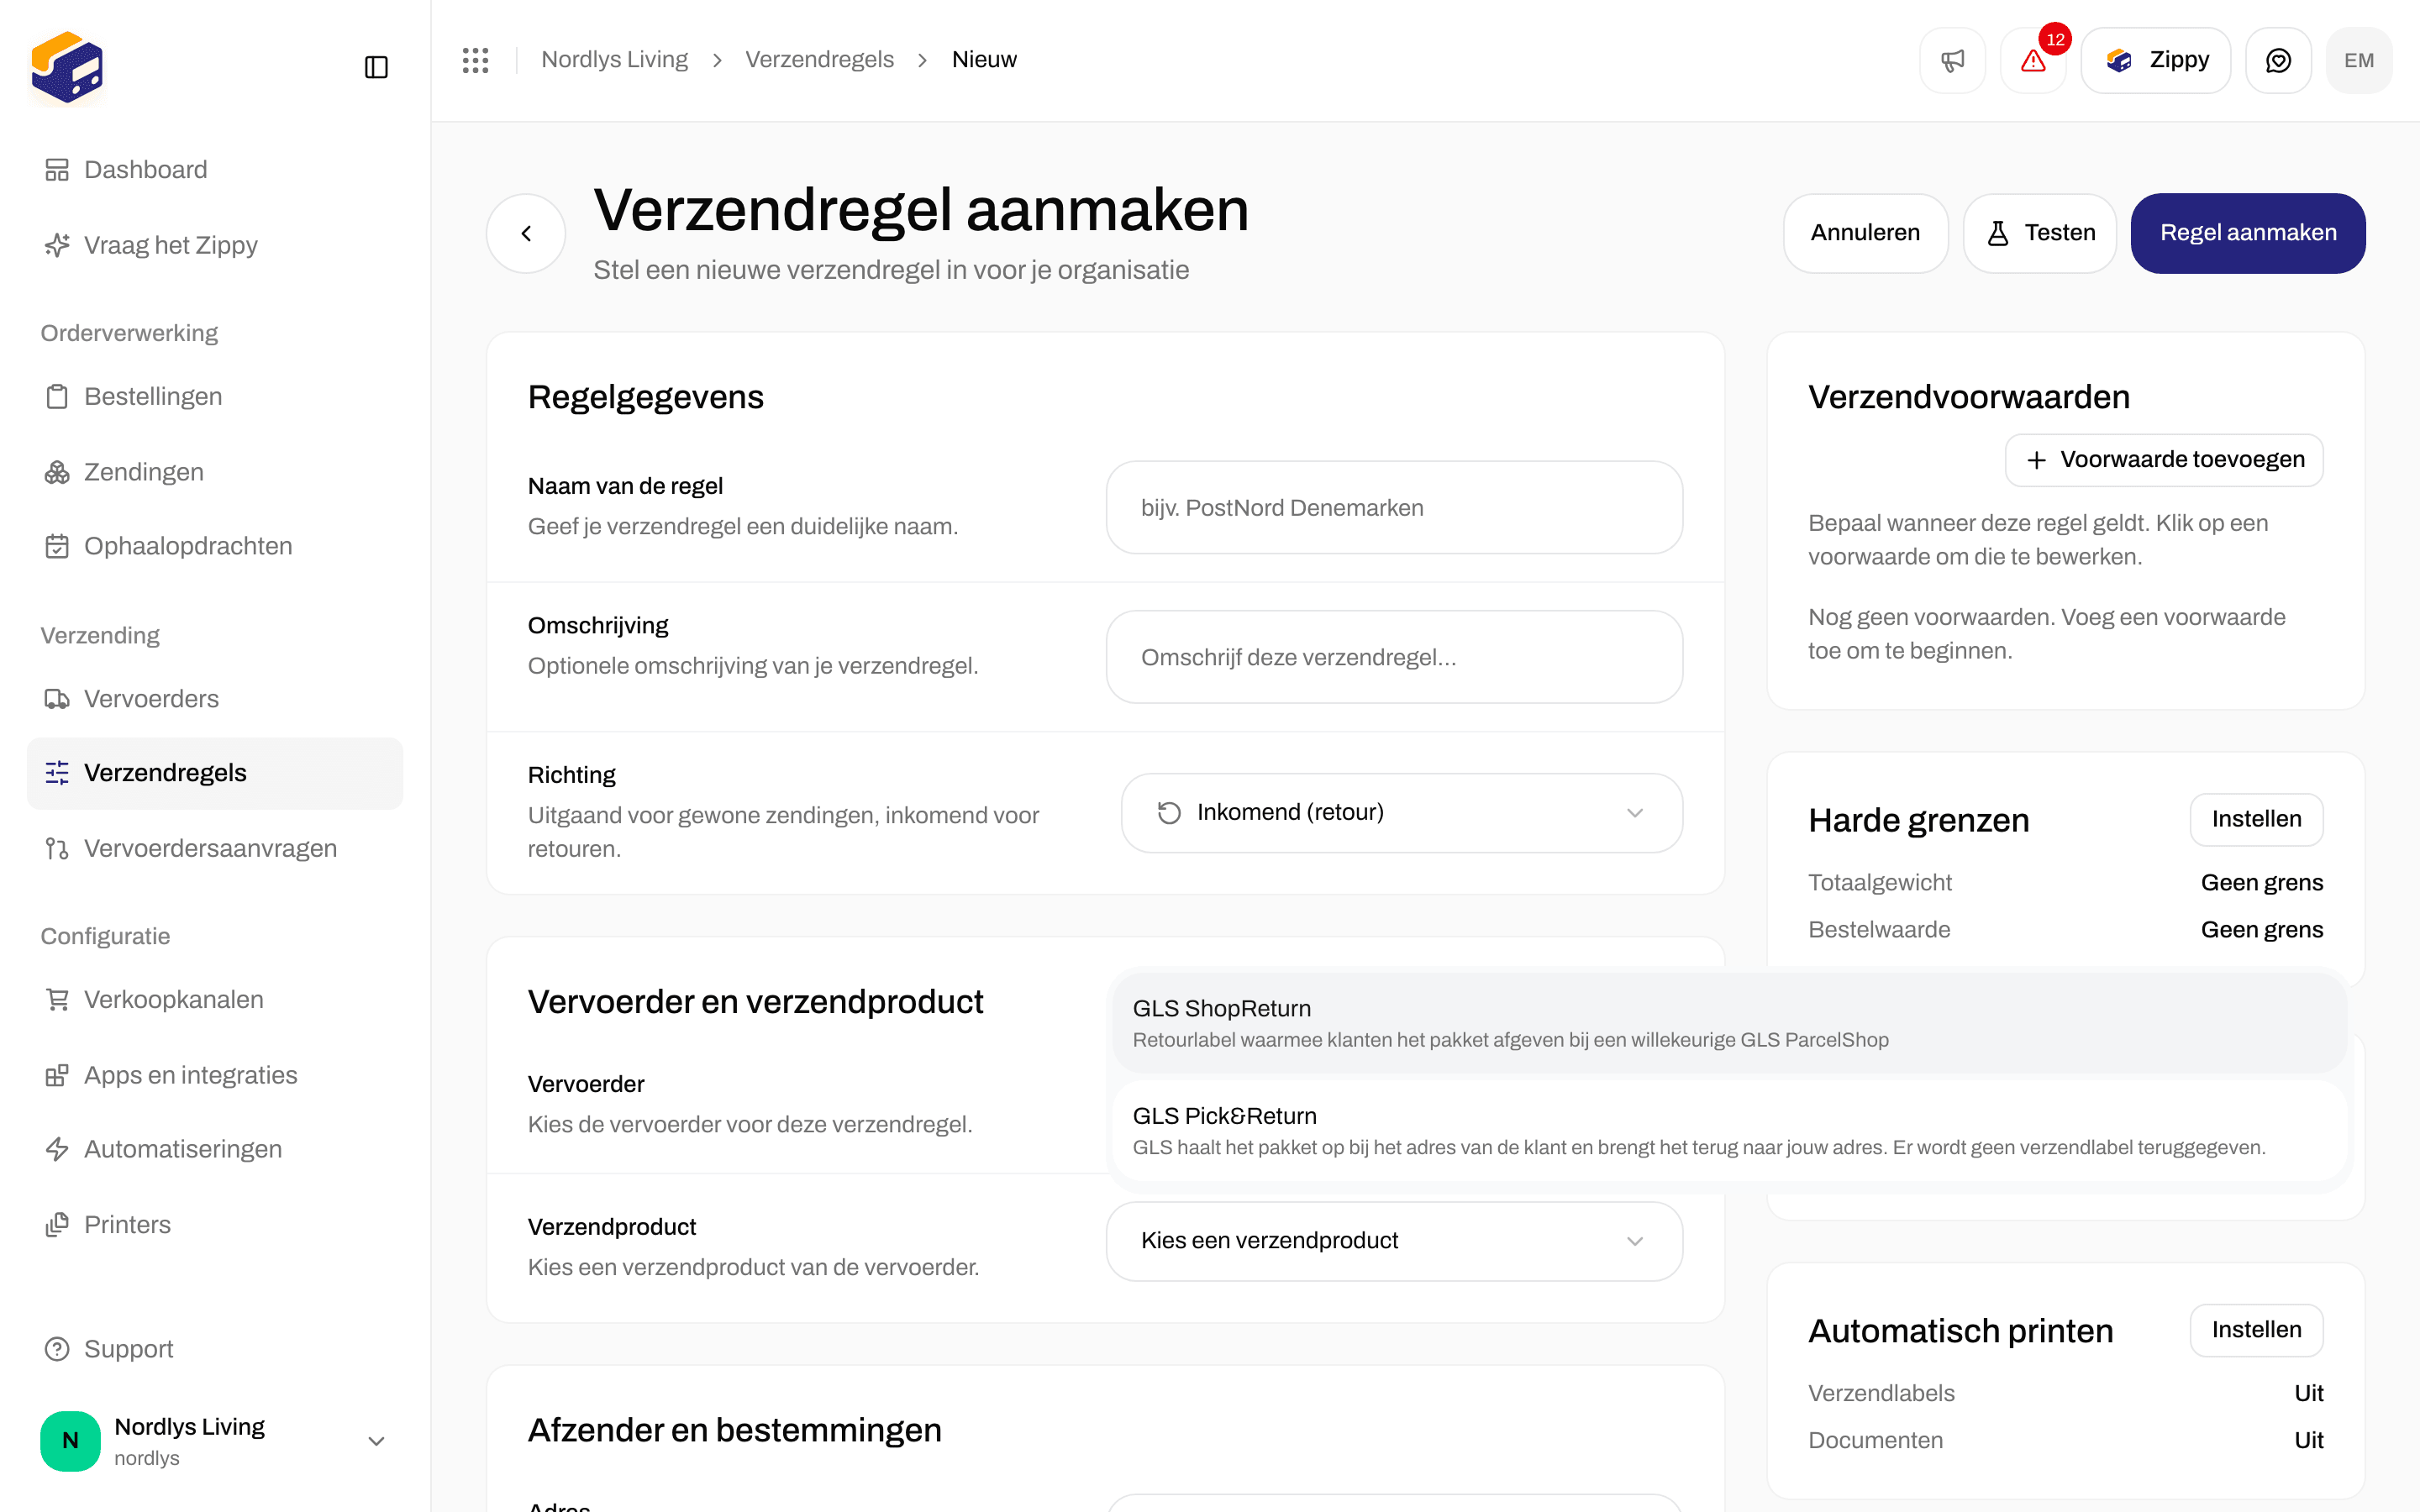
Task: Expand the Nordlys Living organisation switcher
Action: pos(214,1441)
